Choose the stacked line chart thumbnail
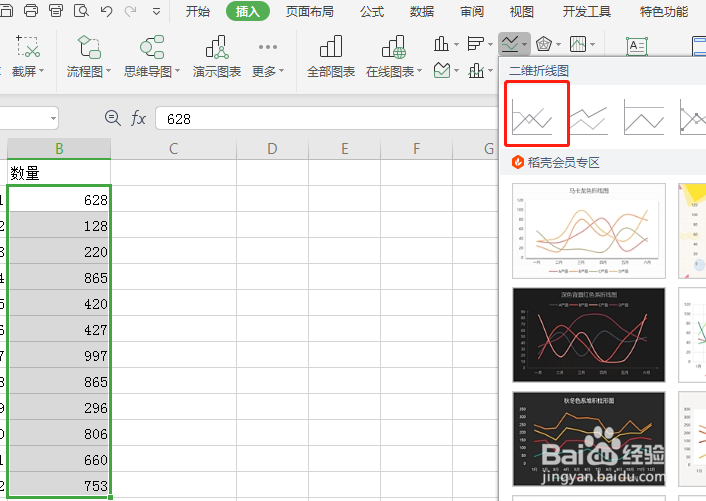Screen dimensions: 706x501 588,118
